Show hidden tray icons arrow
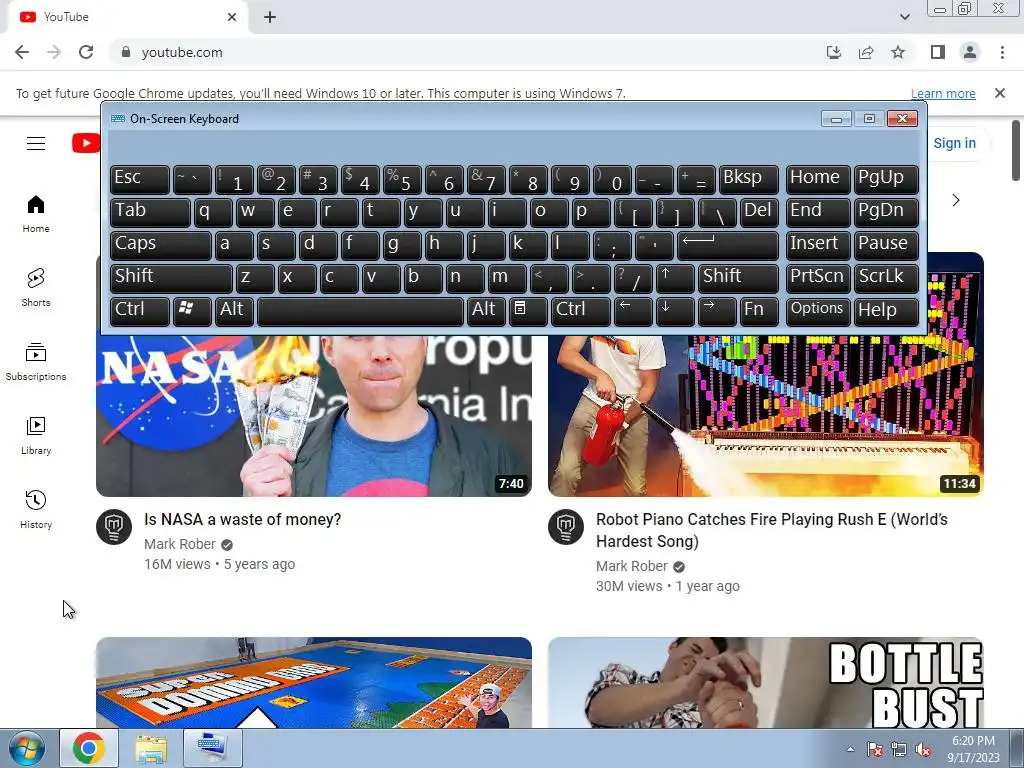 point(850,749)
